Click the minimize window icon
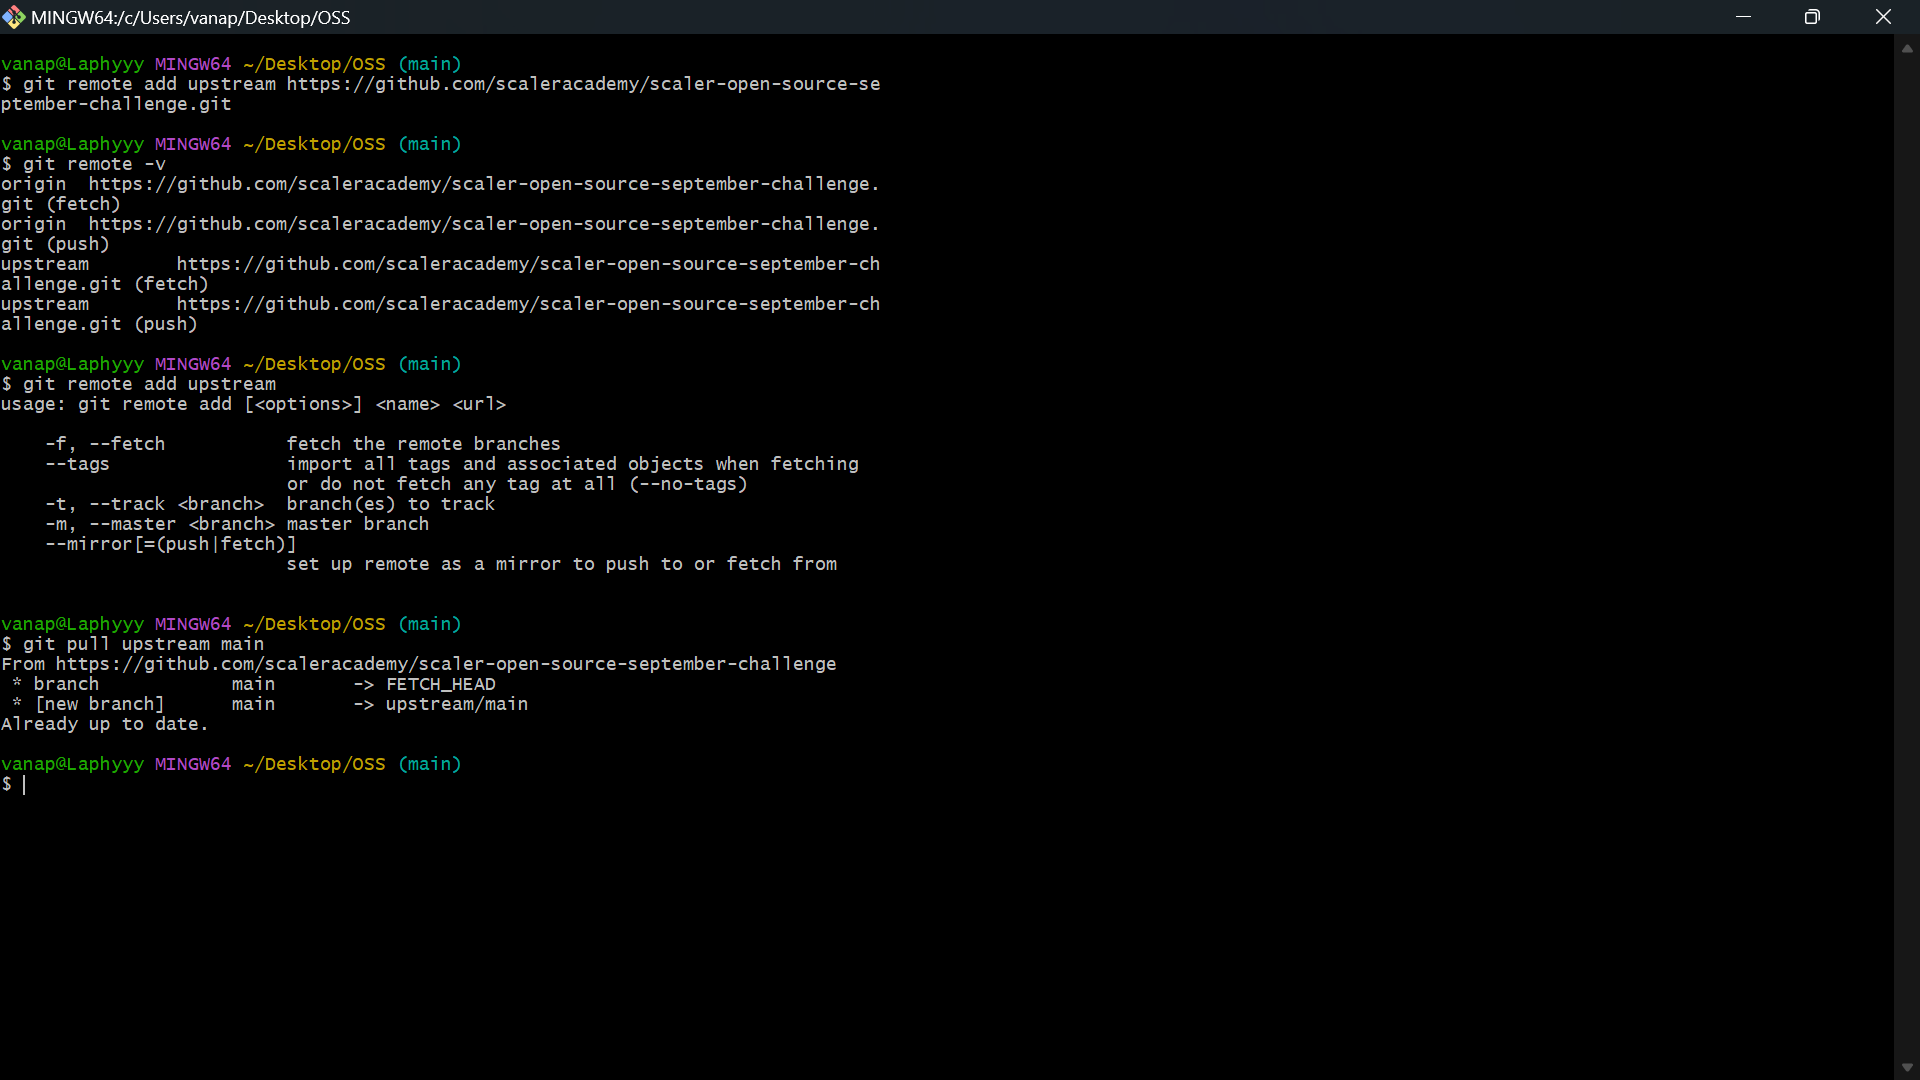 1744,17
